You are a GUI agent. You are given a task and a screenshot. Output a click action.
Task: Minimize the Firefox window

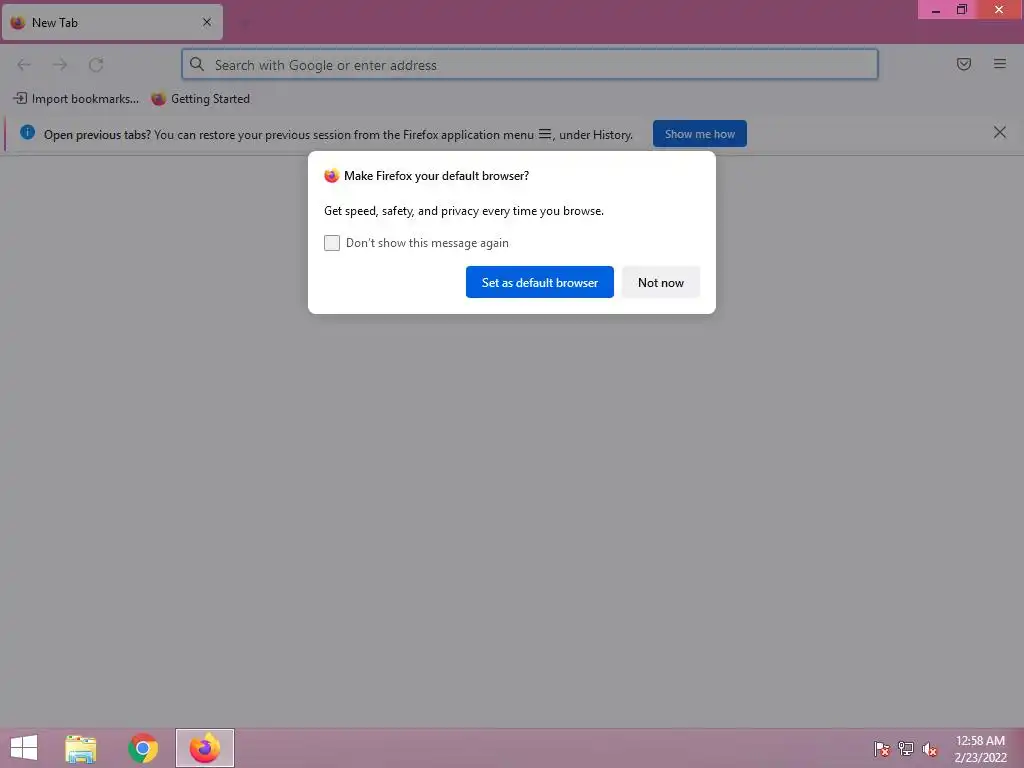pos(935,10)
